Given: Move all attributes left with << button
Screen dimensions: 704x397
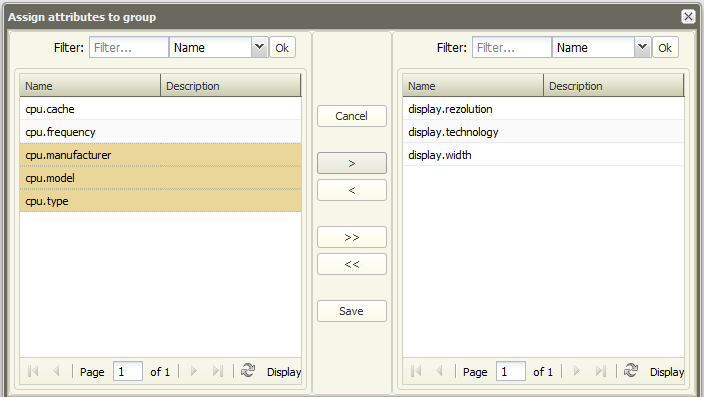Looking at the screenshot, I should [352, 264].
